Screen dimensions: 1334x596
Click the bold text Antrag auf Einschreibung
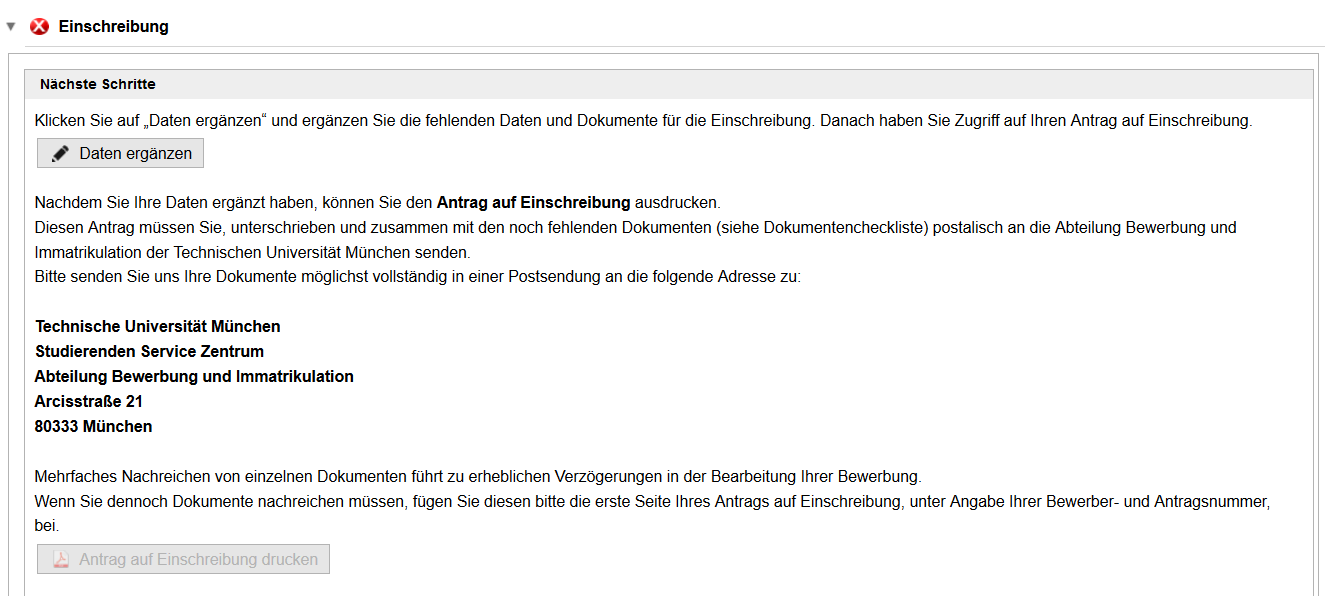click(x=534, y=202)
